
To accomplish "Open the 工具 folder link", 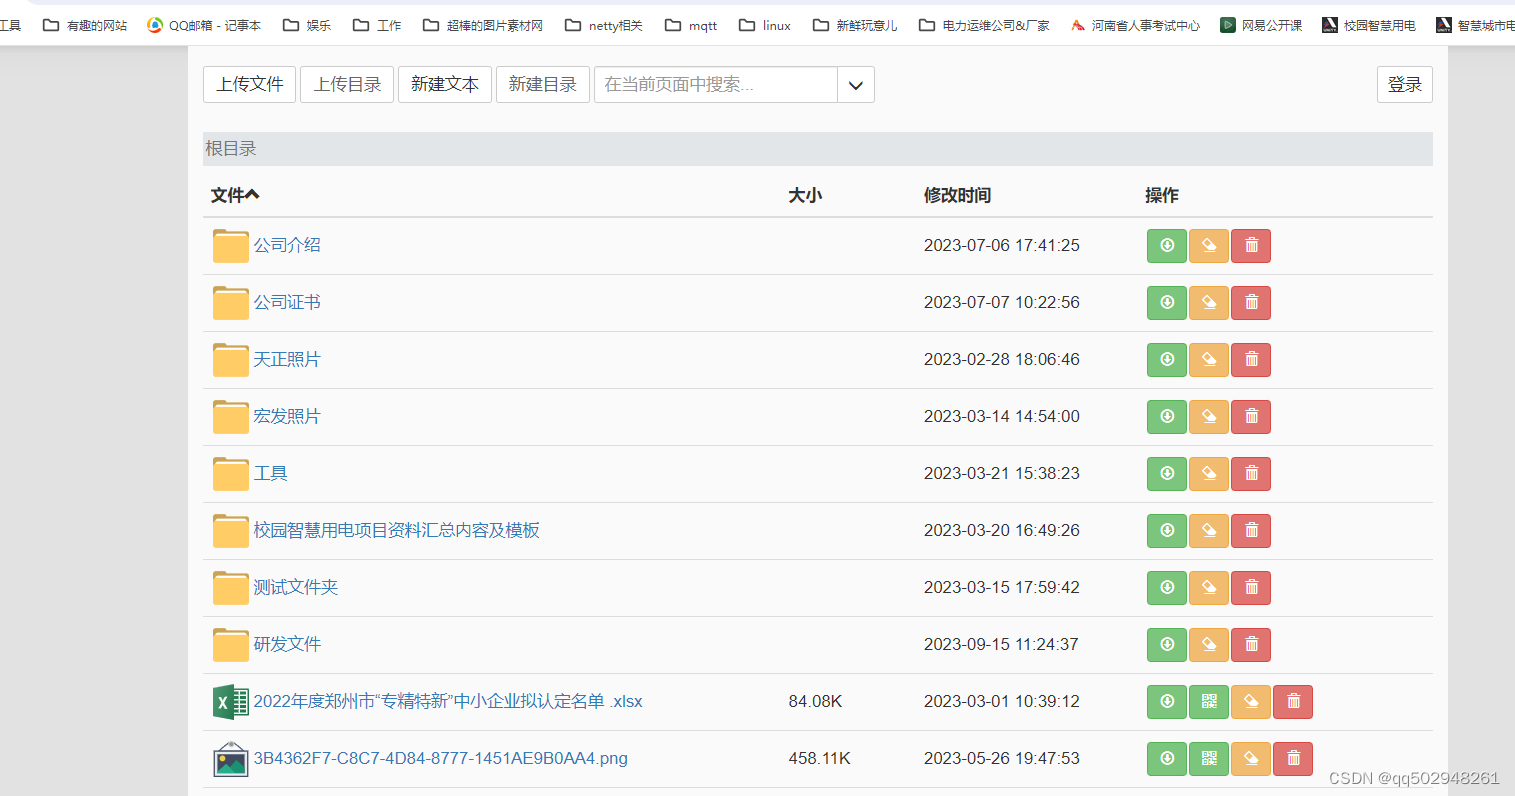I will [x=270, y=473].
